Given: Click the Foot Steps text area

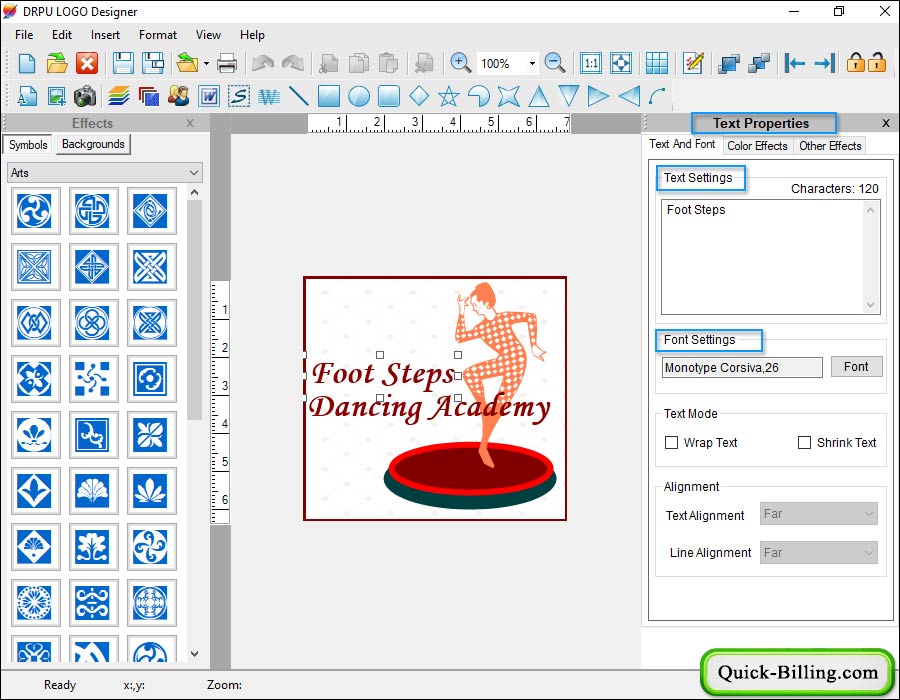Looking at the screenshot, I should click(770, 256).
